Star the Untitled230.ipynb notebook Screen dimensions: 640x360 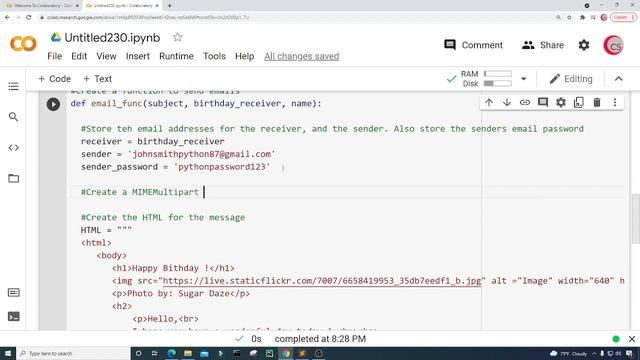coord(177,38)
